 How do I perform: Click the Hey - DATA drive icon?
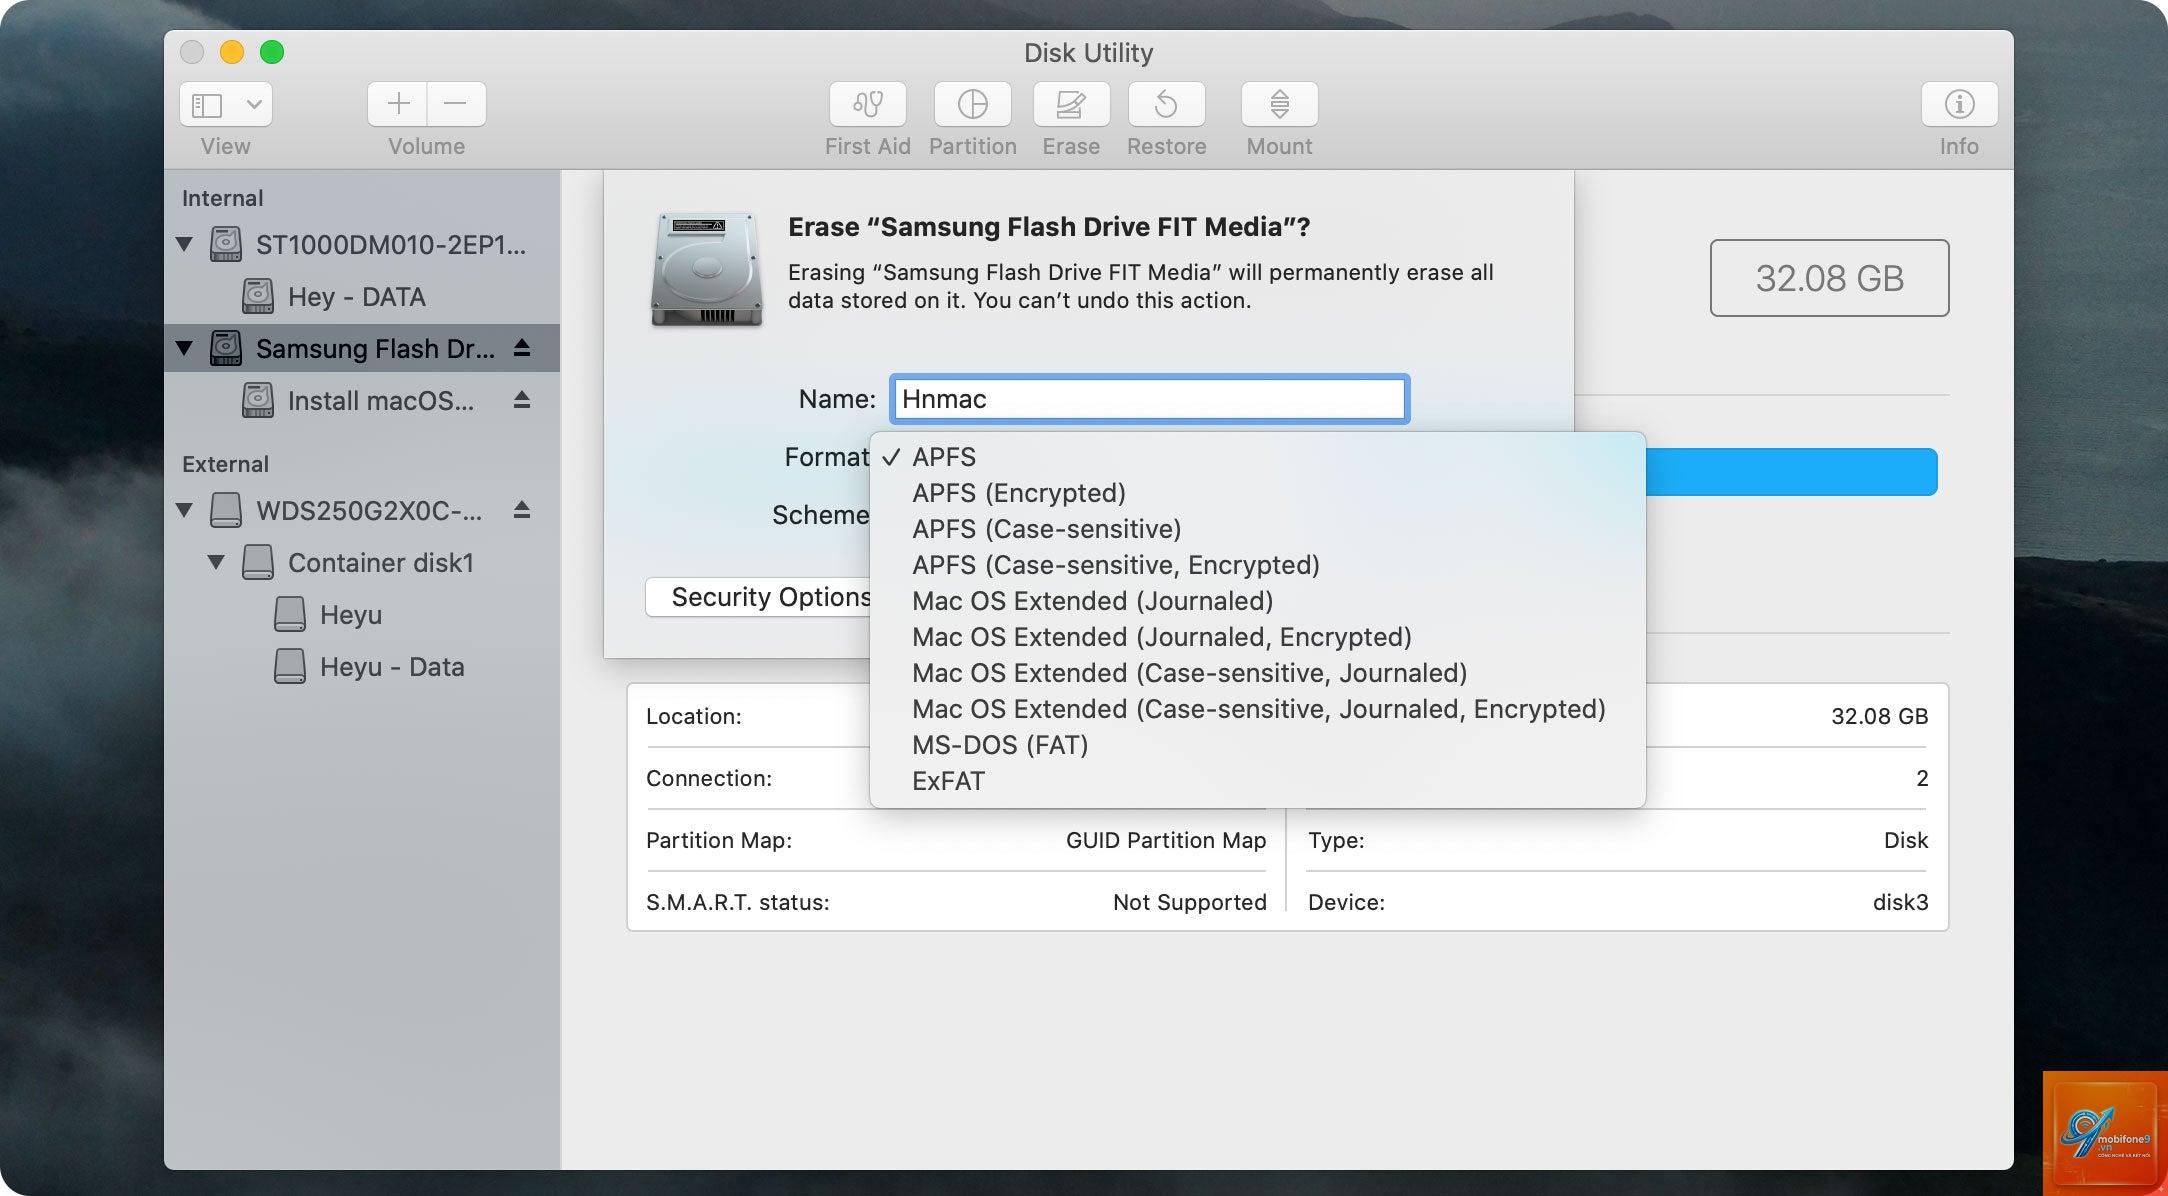[258, 296]
